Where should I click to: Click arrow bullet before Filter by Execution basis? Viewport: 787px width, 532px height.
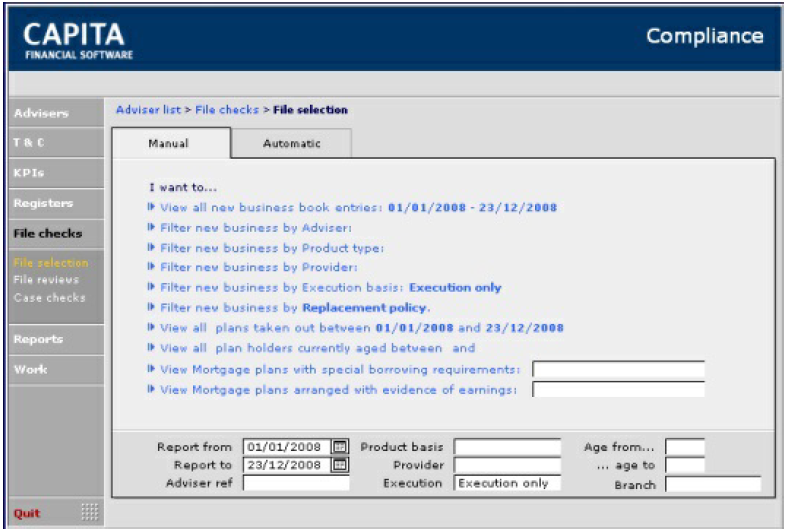151,287
